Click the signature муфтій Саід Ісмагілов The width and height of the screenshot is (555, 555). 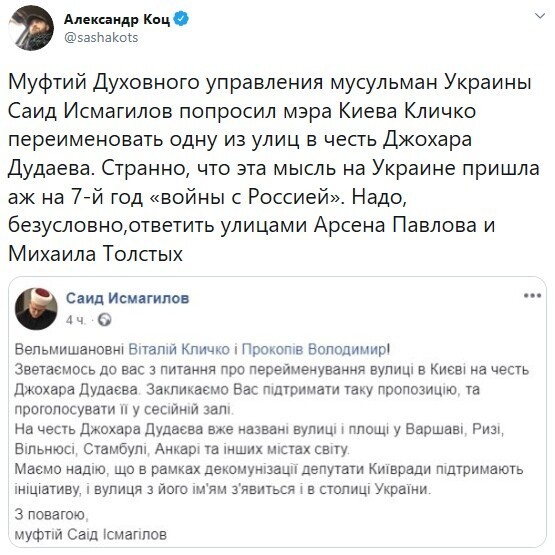[x=91, y=534]
